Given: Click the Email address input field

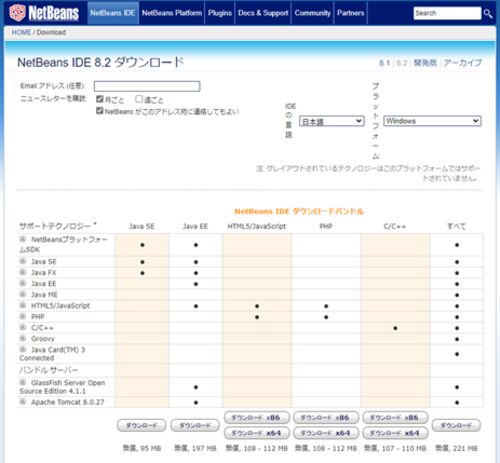Looking at the screenshot, I should (147, 86).
